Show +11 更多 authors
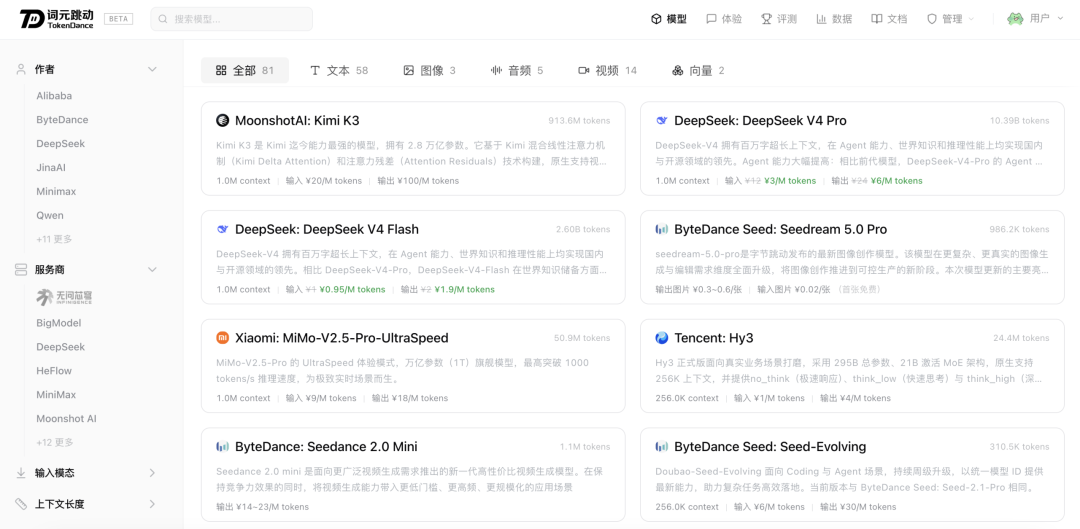1080x529 pixels. click(x=54, y=239)
